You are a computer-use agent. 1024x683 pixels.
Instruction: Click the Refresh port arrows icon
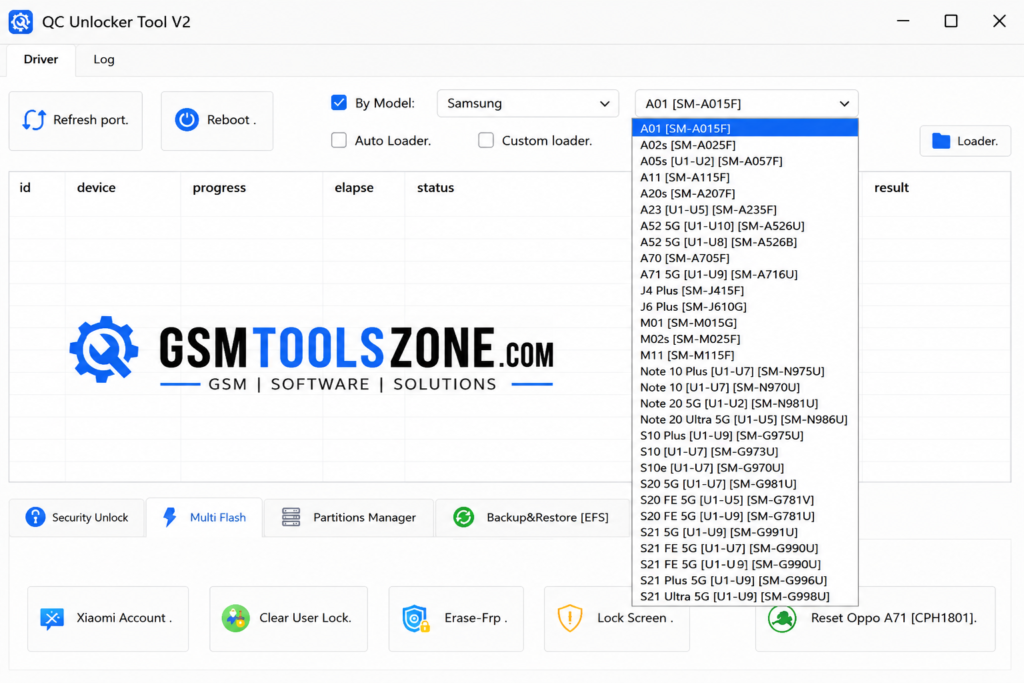34,120
